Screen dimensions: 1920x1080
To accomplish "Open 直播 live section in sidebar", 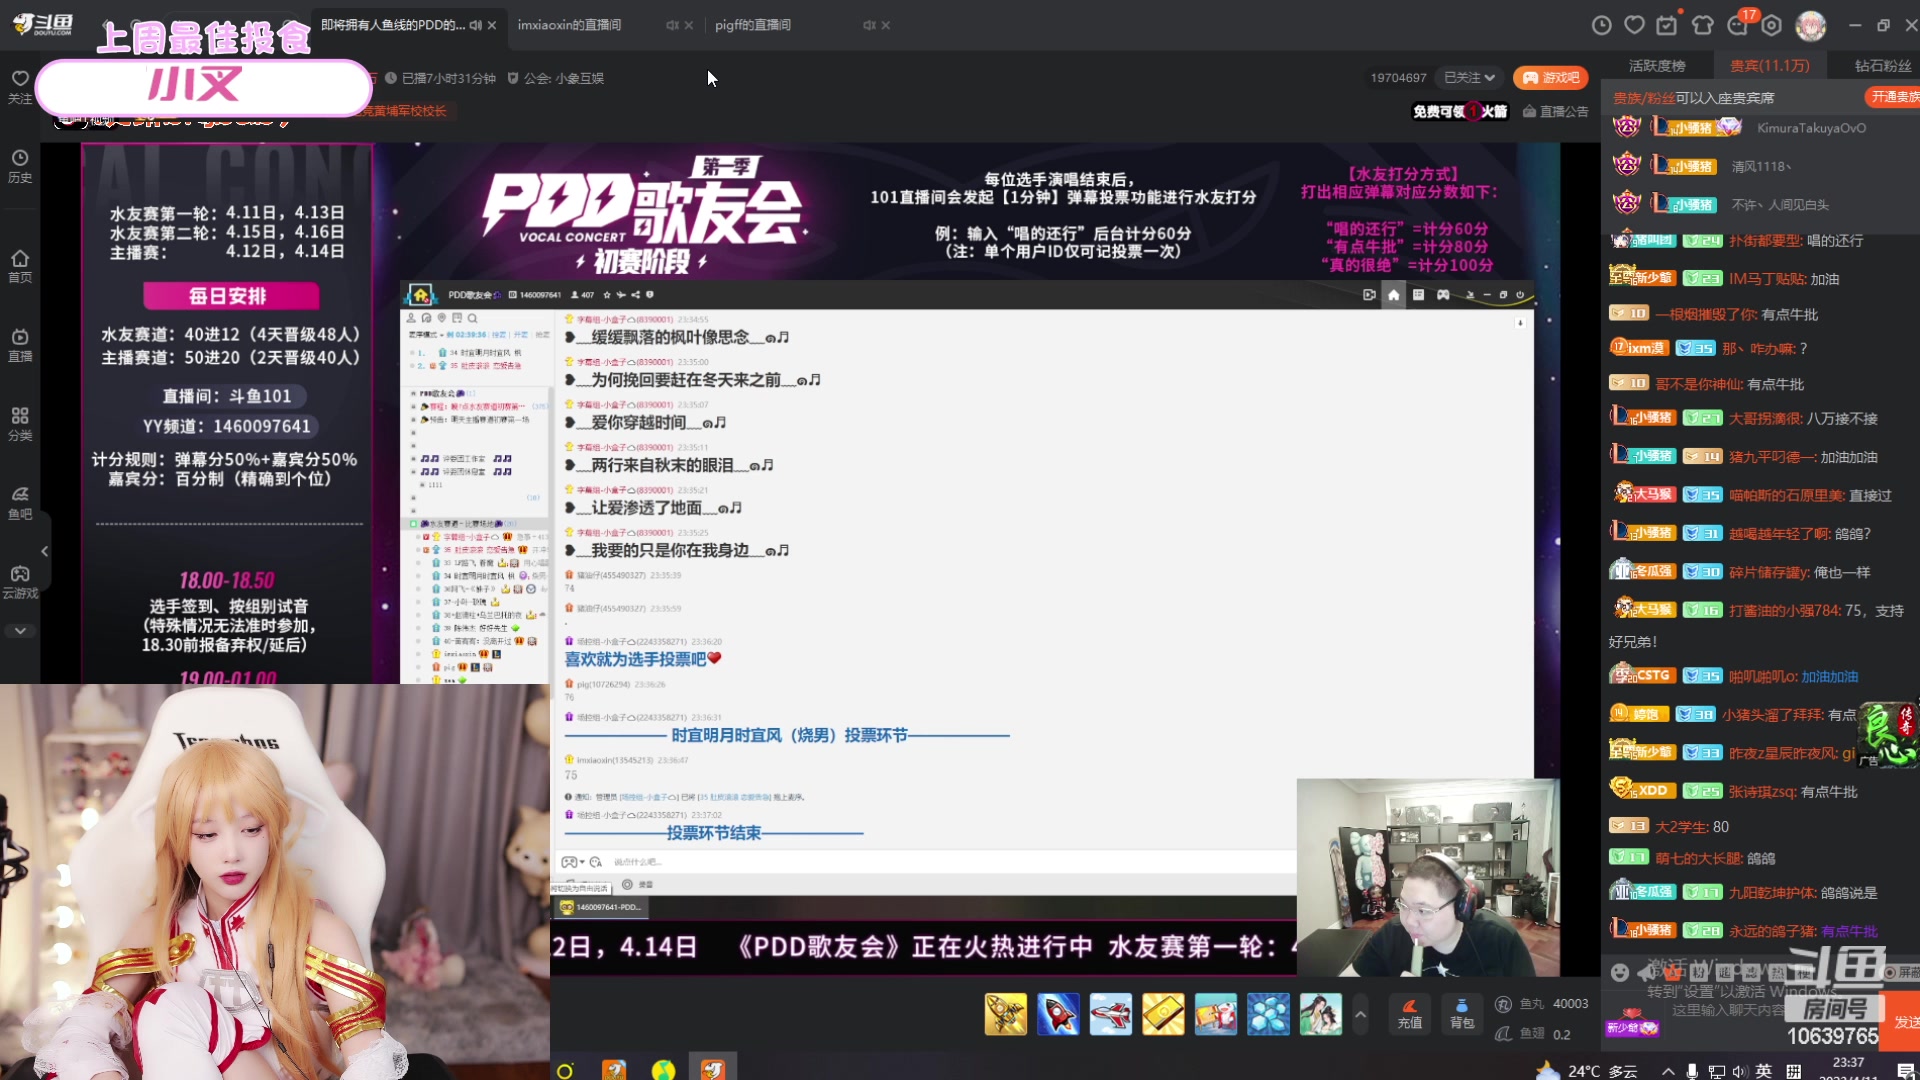I will coord(20,345).
